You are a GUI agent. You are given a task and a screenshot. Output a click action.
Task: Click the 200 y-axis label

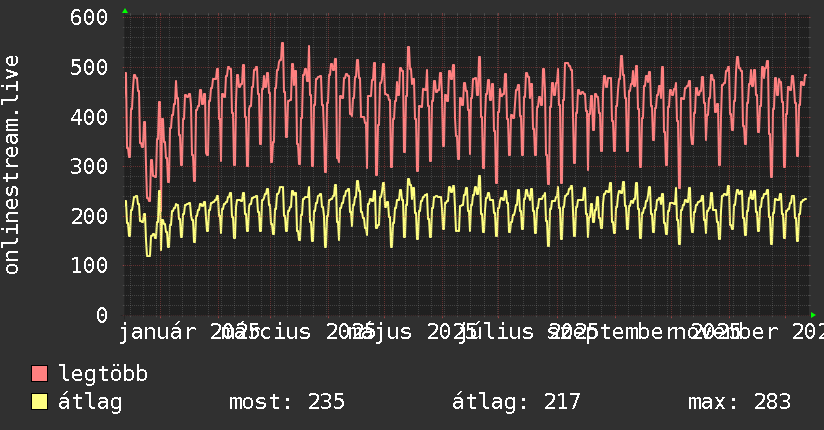tap(89, 216)
